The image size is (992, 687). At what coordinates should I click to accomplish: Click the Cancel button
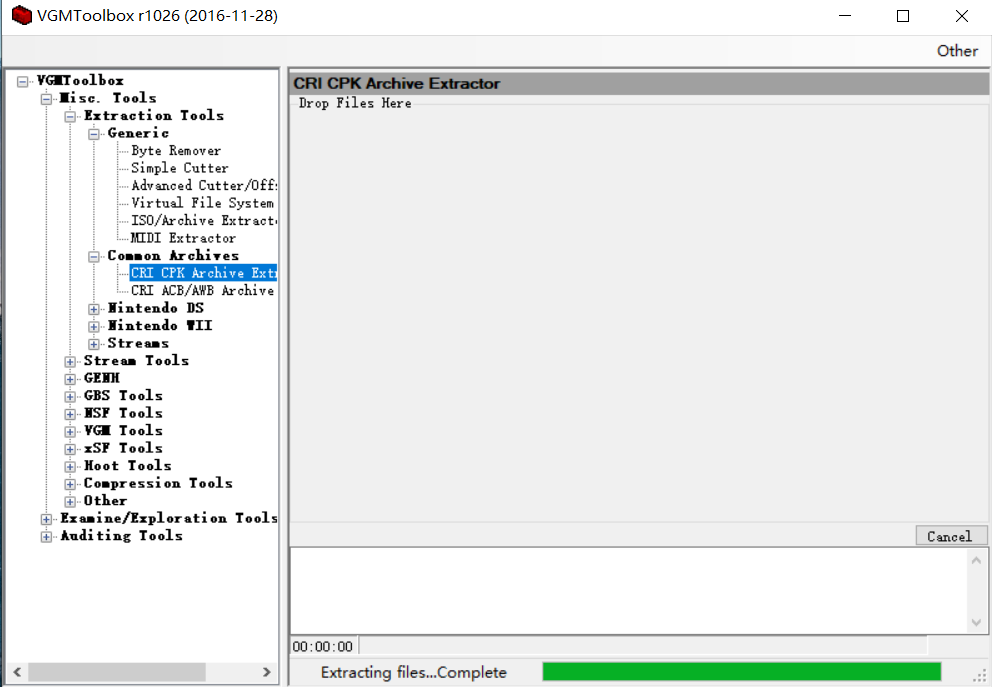(951, 536)
